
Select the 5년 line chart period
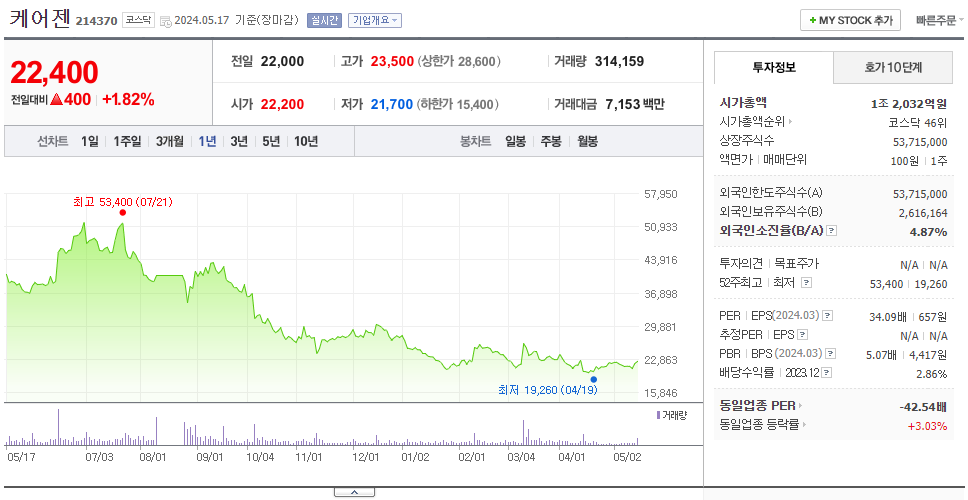(271, 141)
